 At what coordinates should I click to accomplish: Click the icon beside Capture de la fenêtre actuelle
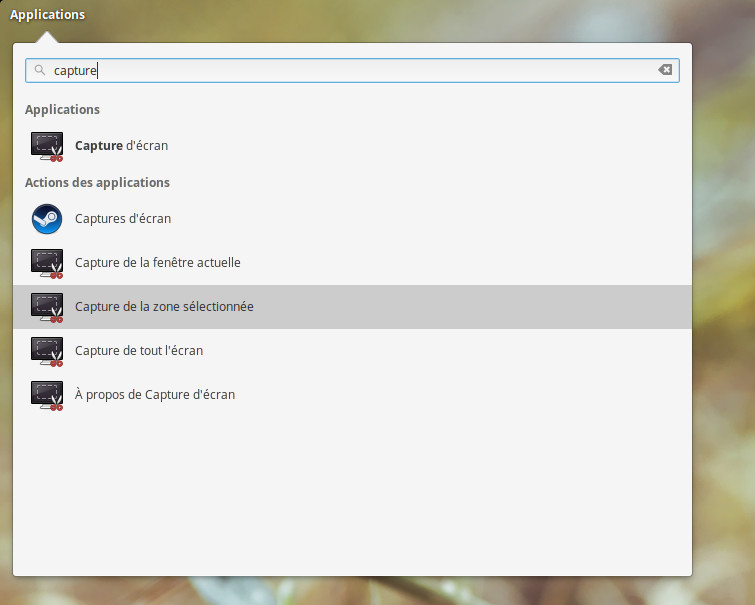pyautogui.click(x=47, y=263)
